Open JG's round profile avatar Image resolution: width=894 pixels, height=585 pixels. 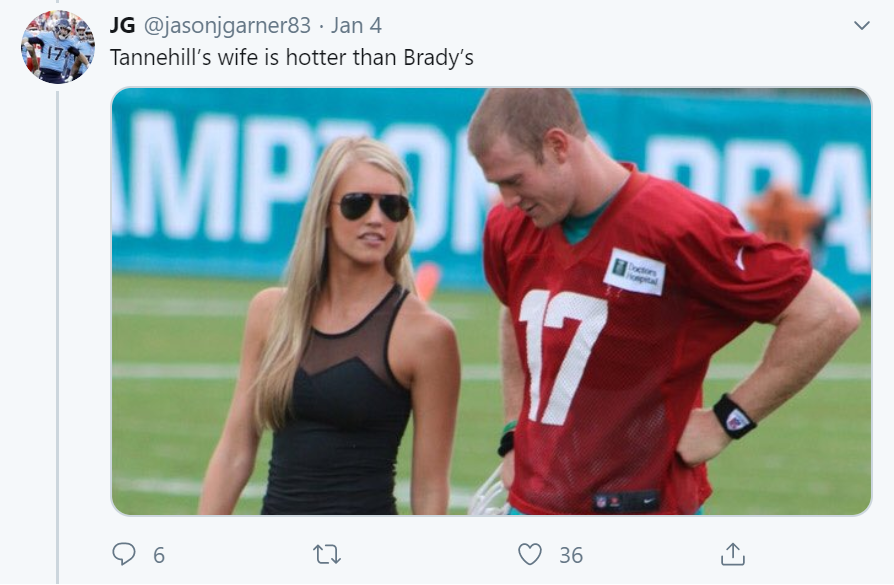tap(58, 47)
